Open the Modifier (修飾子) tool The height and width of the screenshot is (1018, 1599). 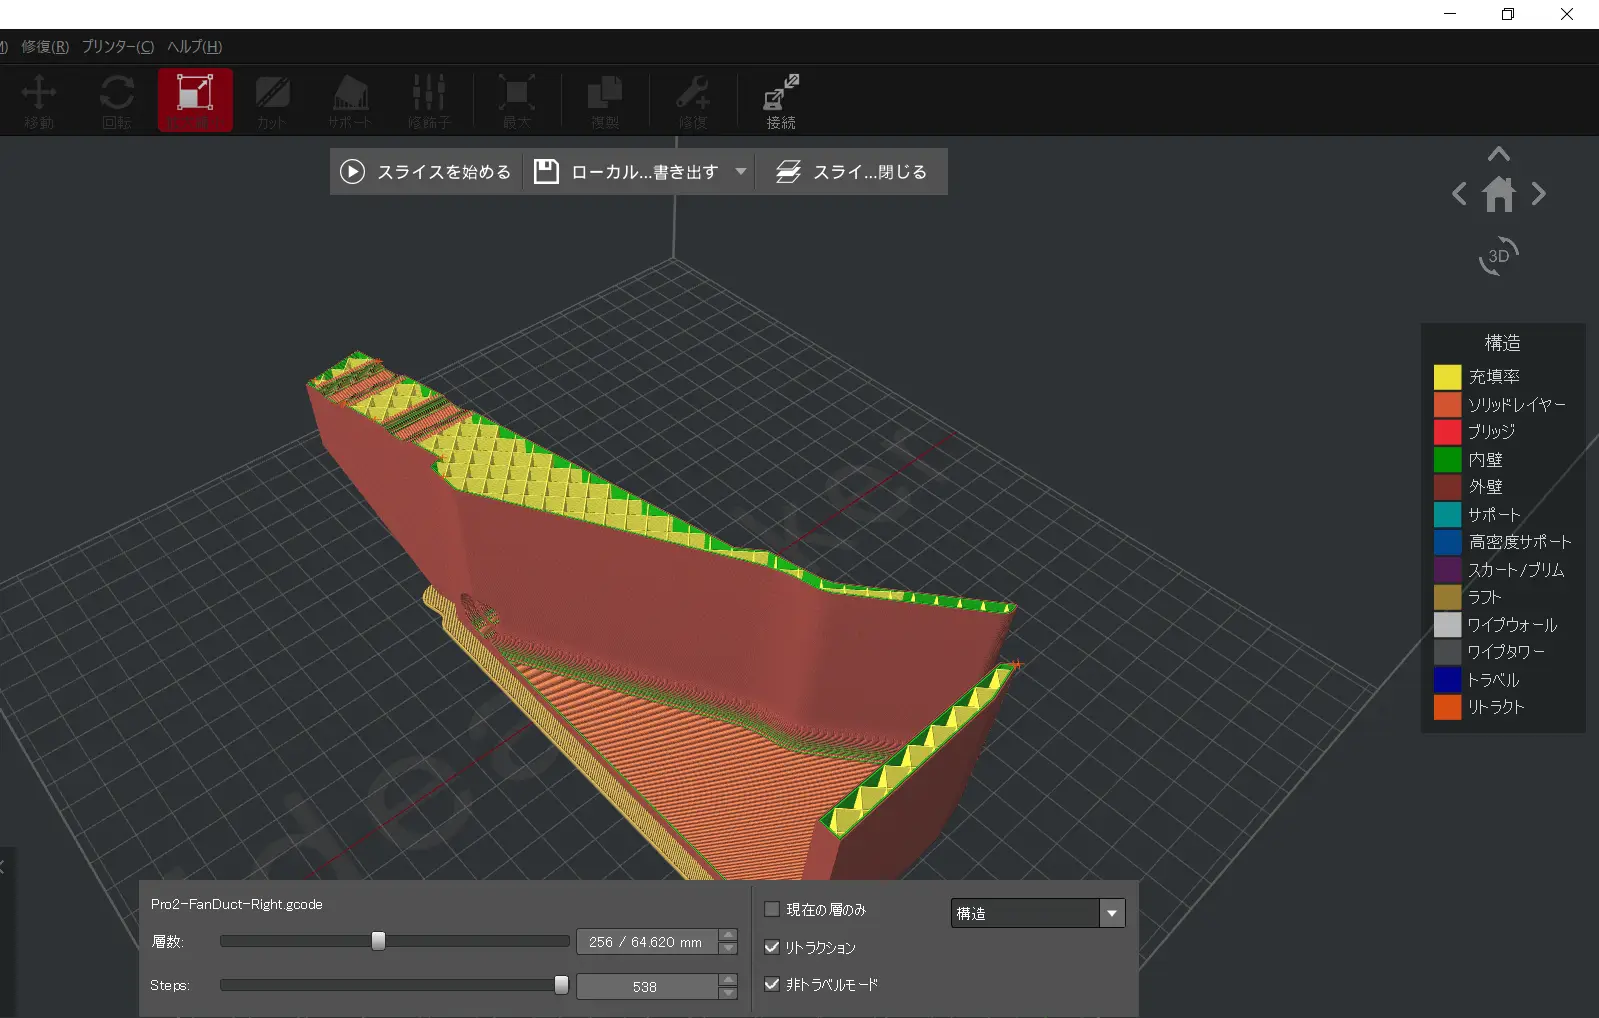[x=429, y=100]
